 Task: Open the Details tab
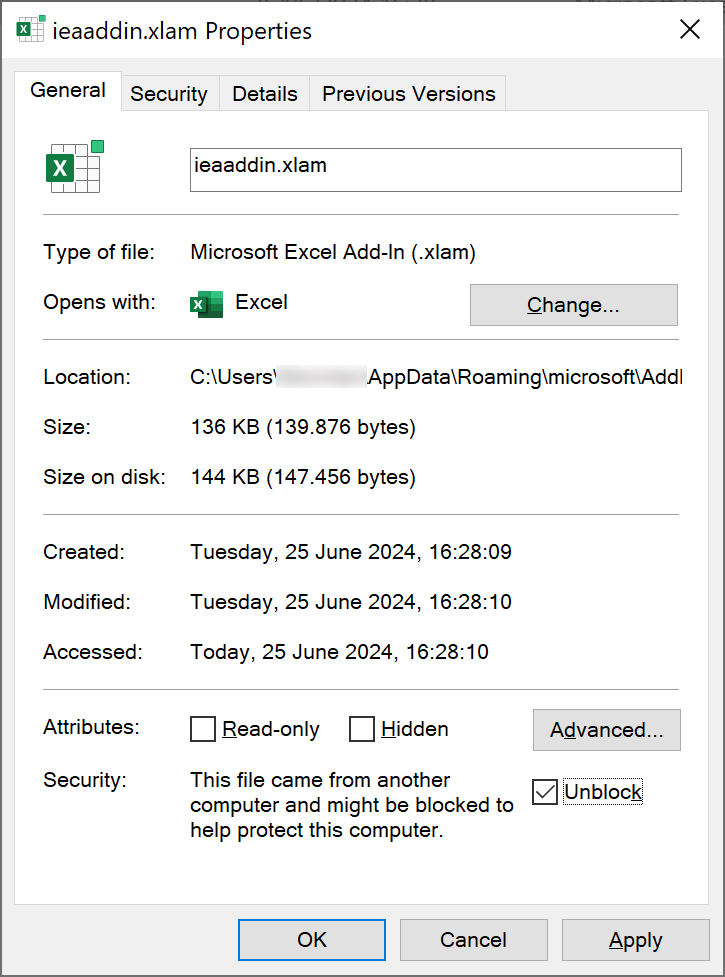click(x=264, y=94)
